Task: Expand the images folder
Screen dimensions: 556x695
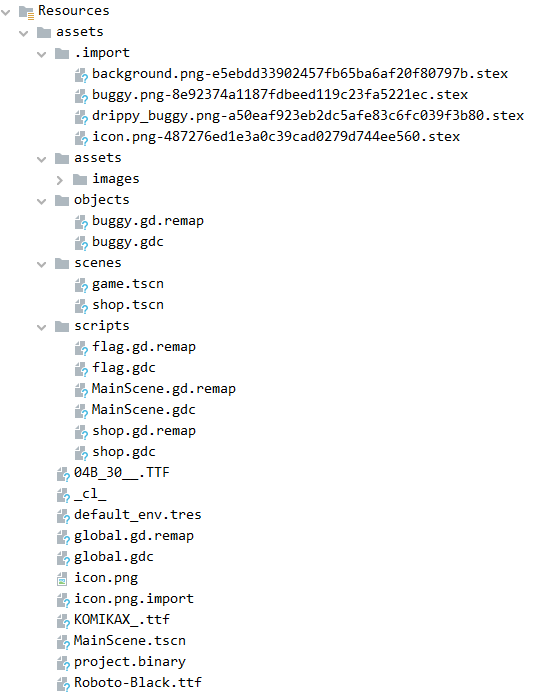Action: pyautogui.click(x=60, y=180)
